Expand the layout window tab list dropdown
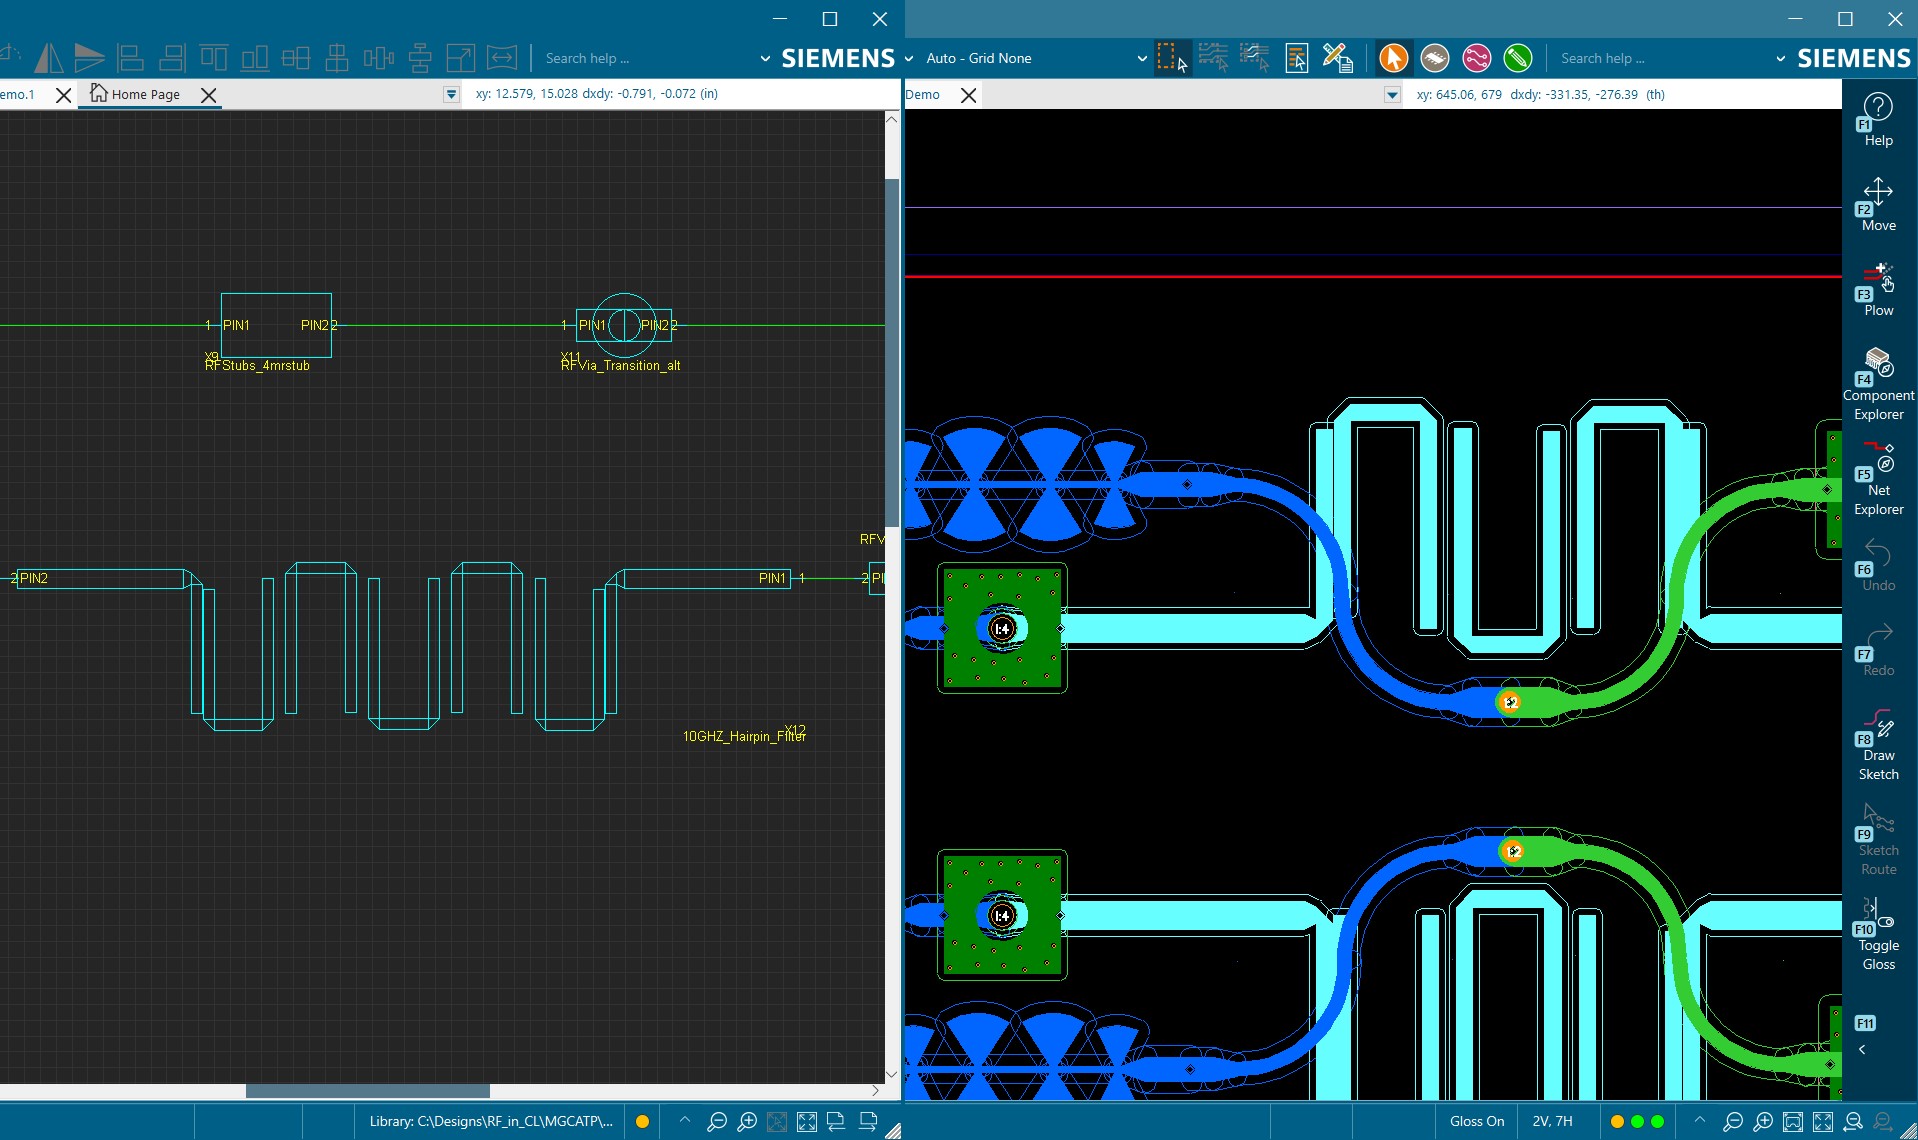 (x=1391, y=95)
